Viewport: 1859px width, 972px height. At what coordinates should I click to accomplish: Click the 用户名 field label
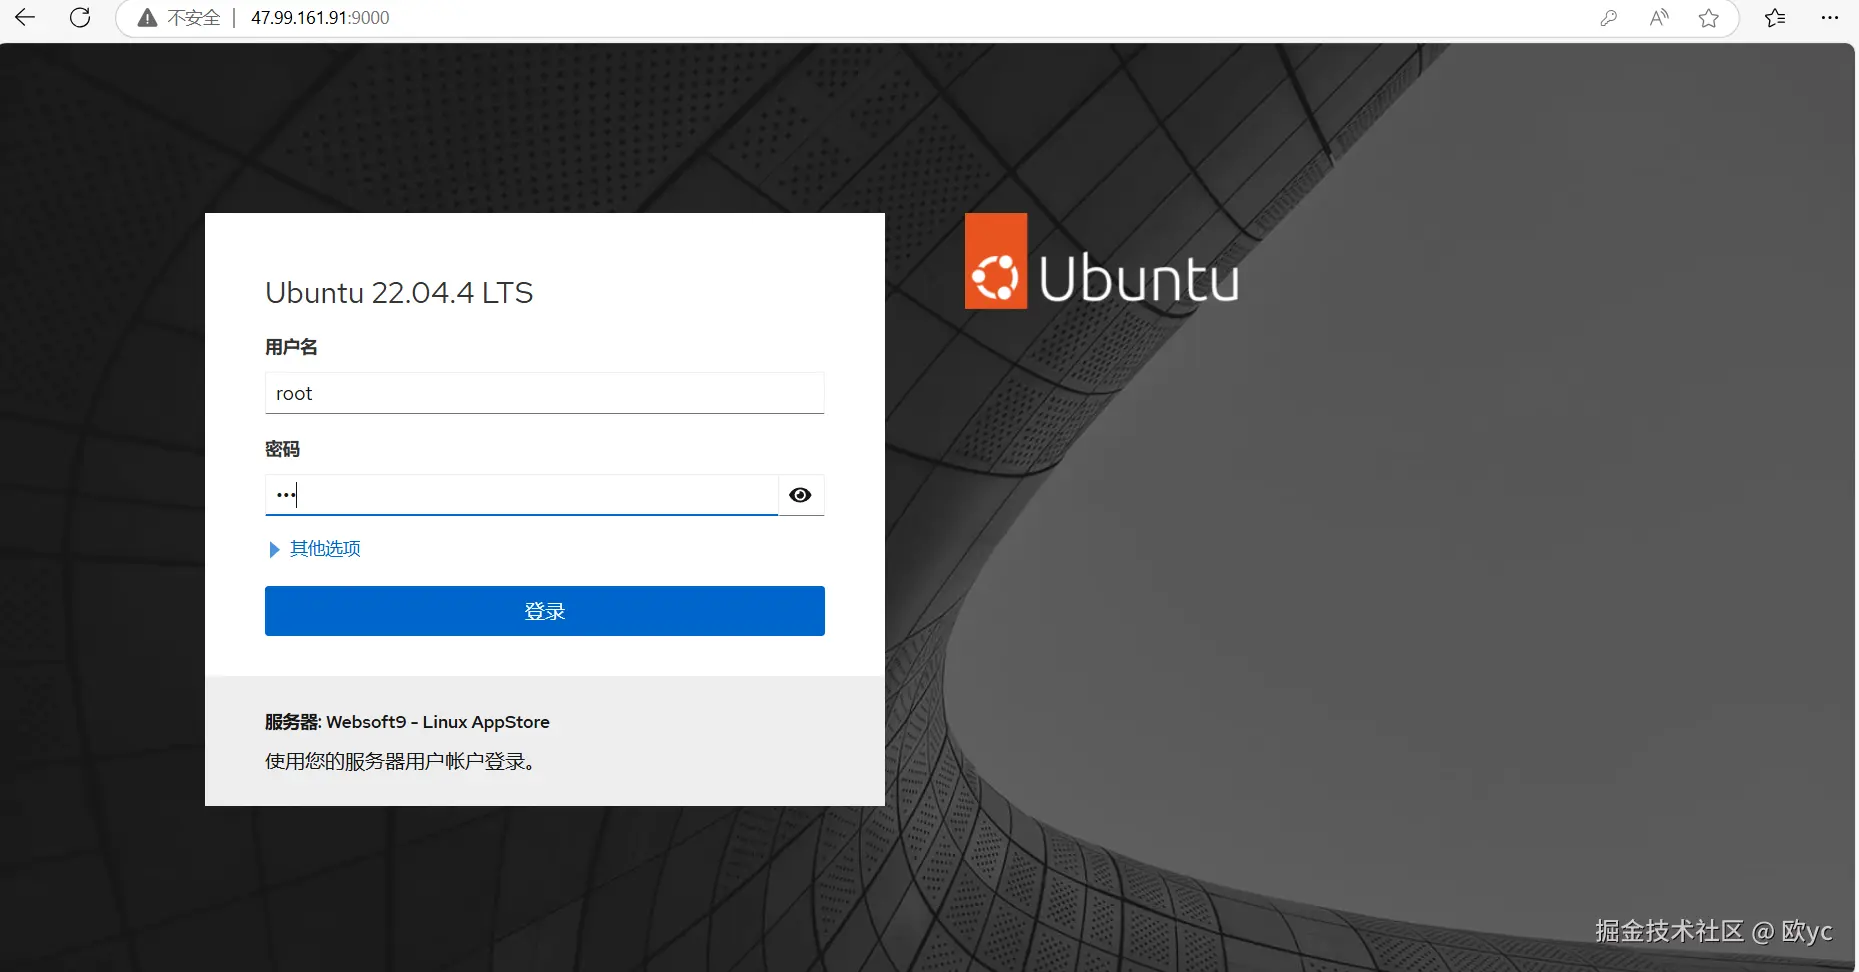tap(291, 347)
